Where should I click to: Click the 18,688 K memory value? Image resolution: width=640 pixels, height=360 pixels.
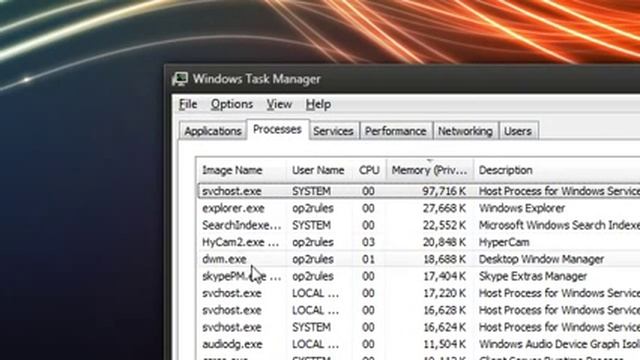pyautogui.click(x=444, y=259)
